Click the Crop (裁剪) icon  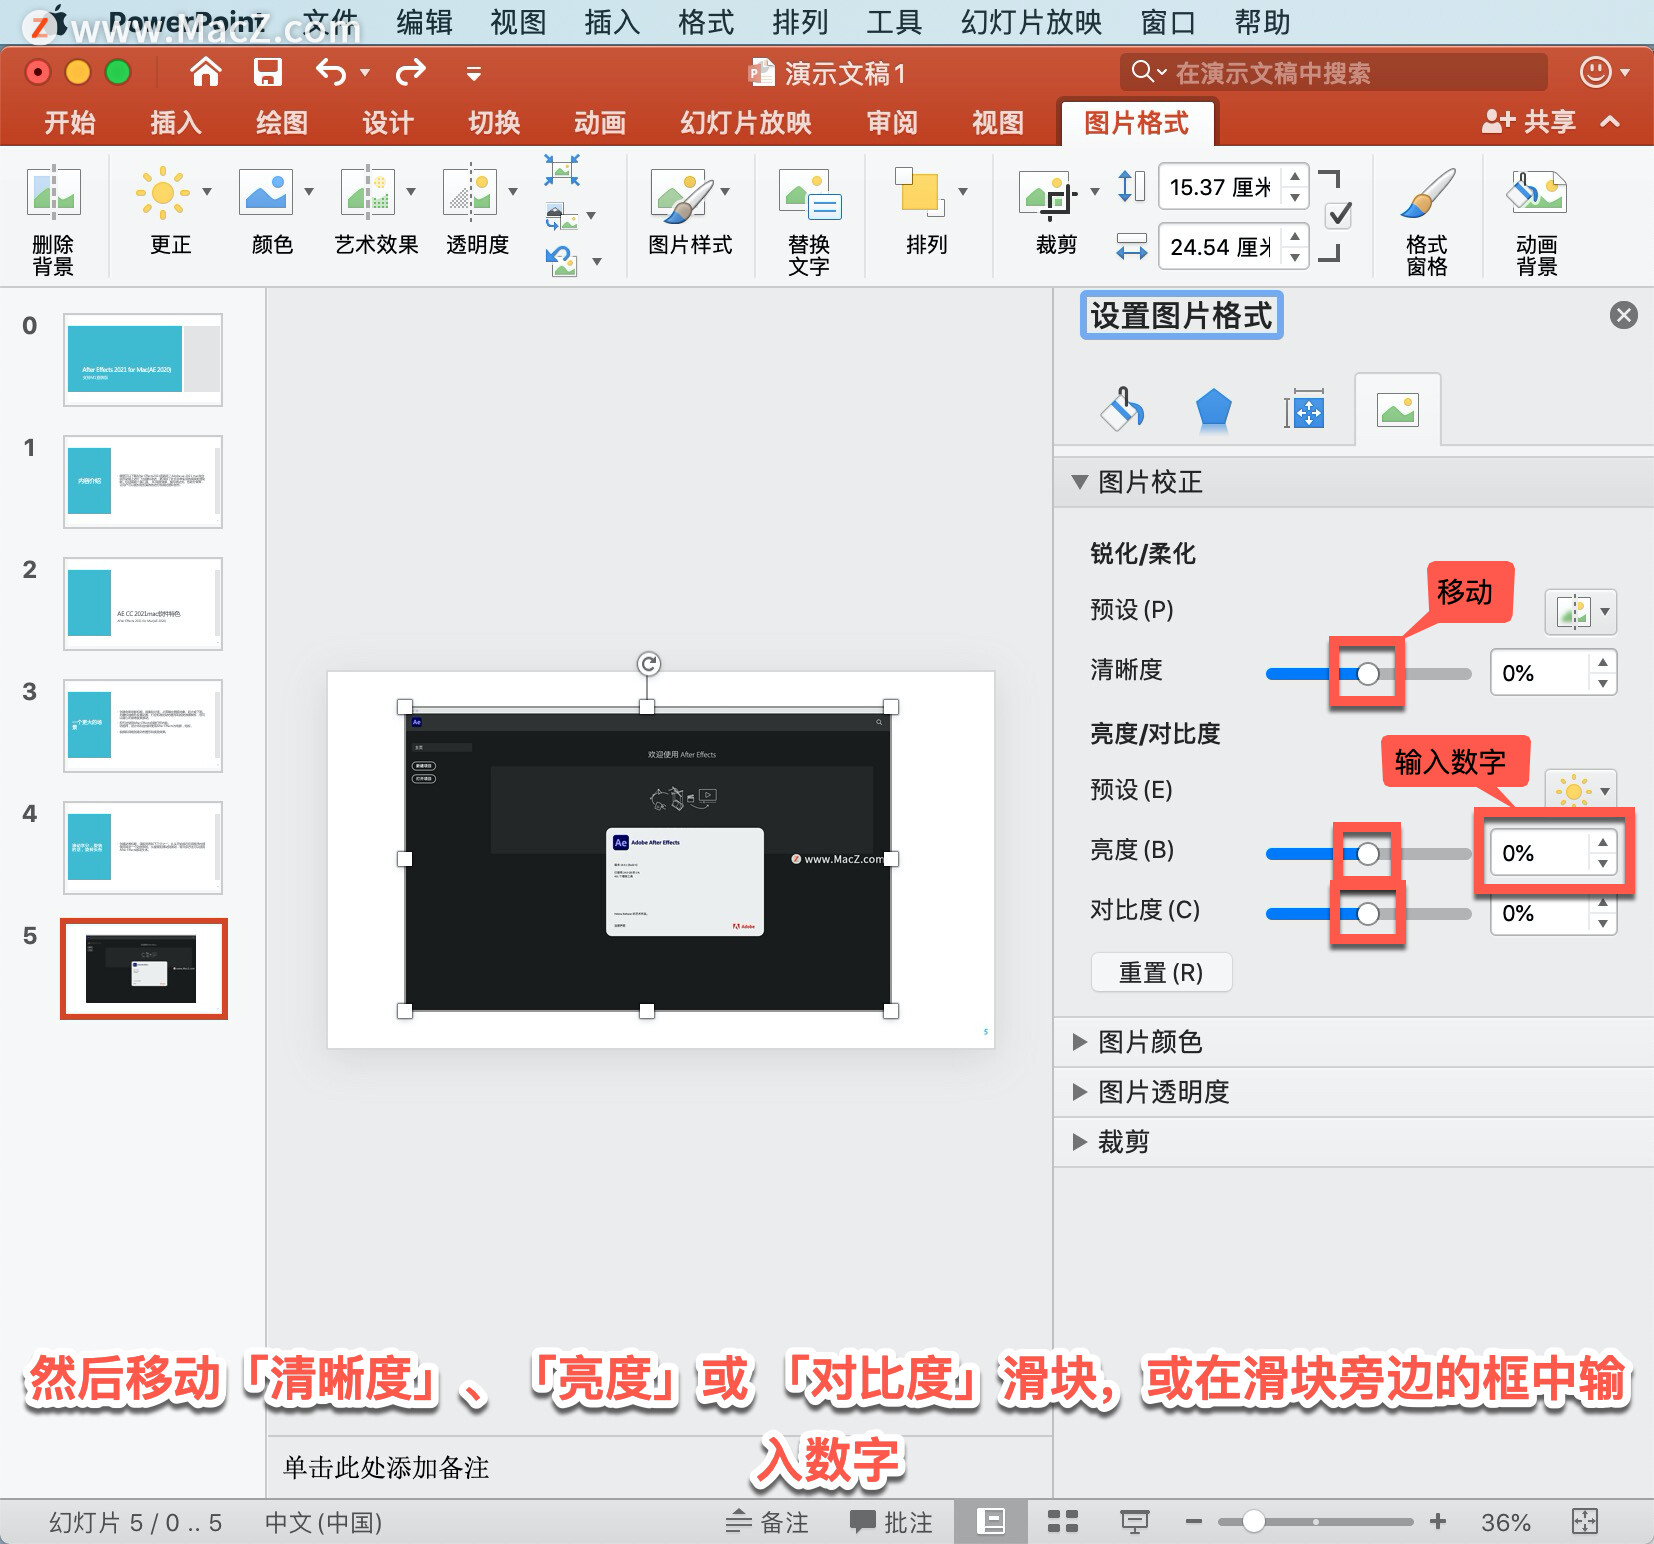(1048, 194)
